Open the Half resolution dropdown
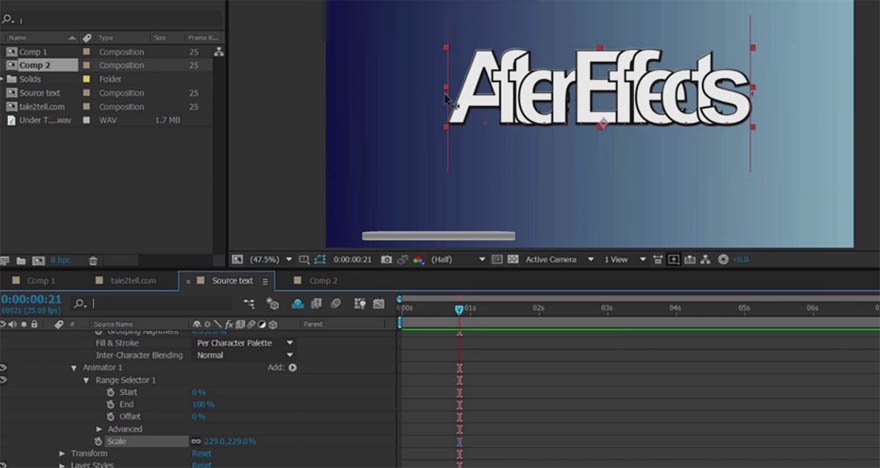The image size is (880, 468). click(457, 259)
